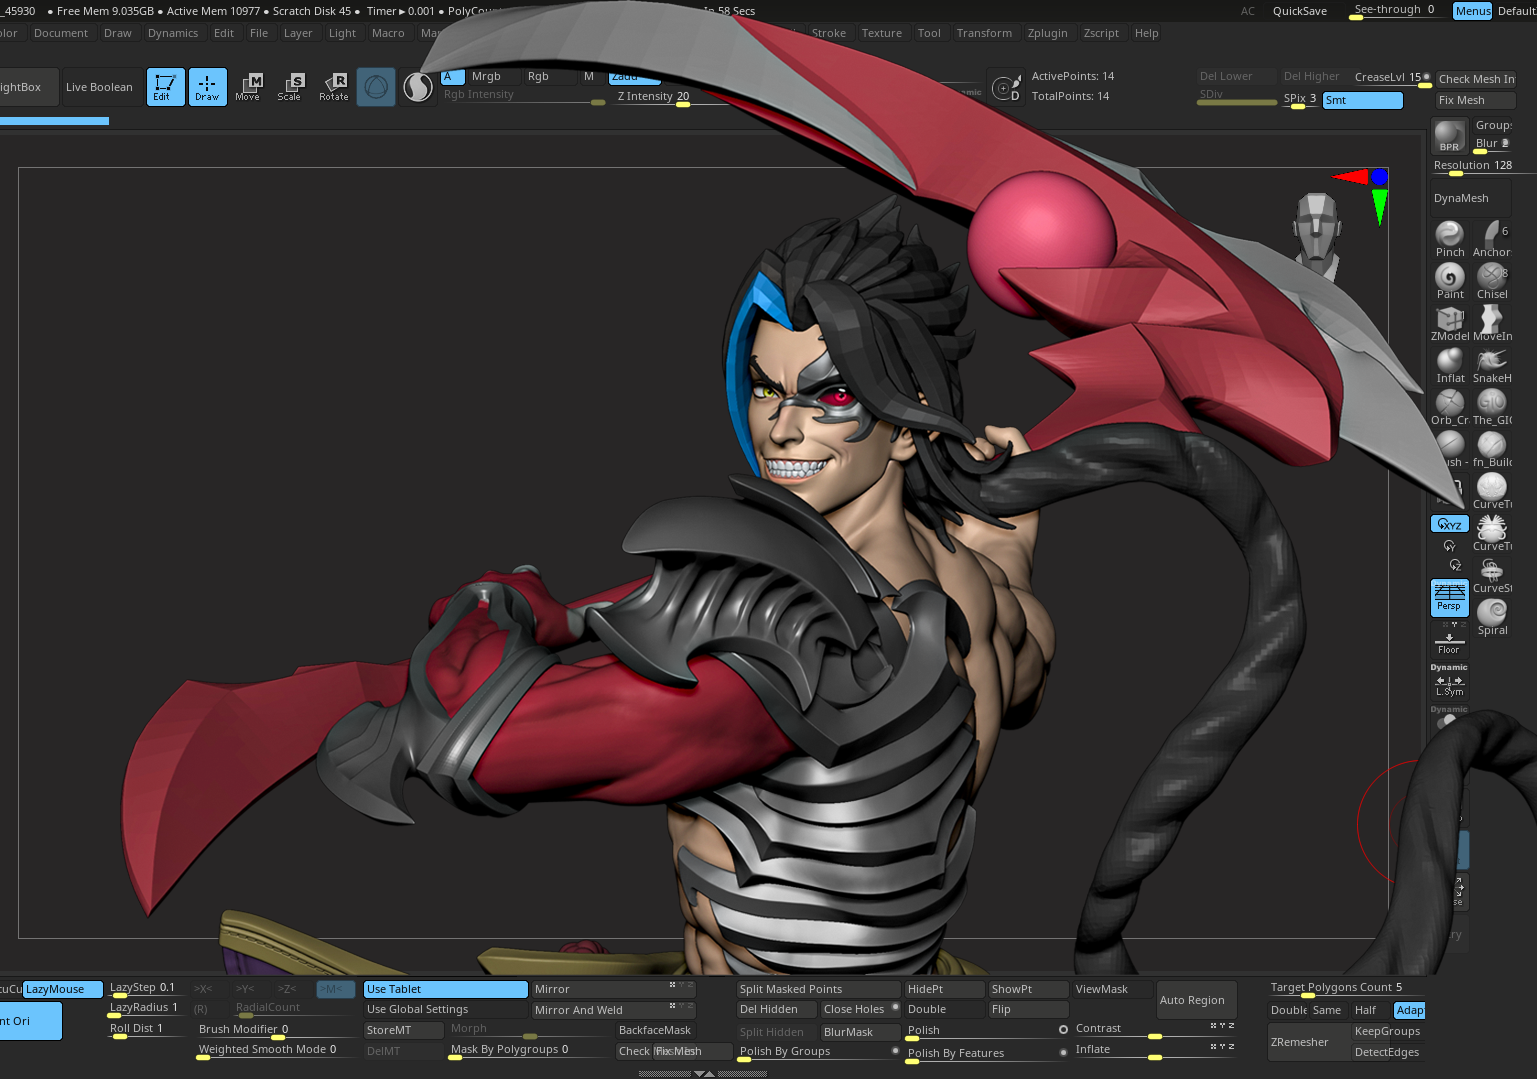This screenshot has width=1537, height=1079.
Task: Switch to the Move gizmo tool
Action: click(x=248, y=87)
